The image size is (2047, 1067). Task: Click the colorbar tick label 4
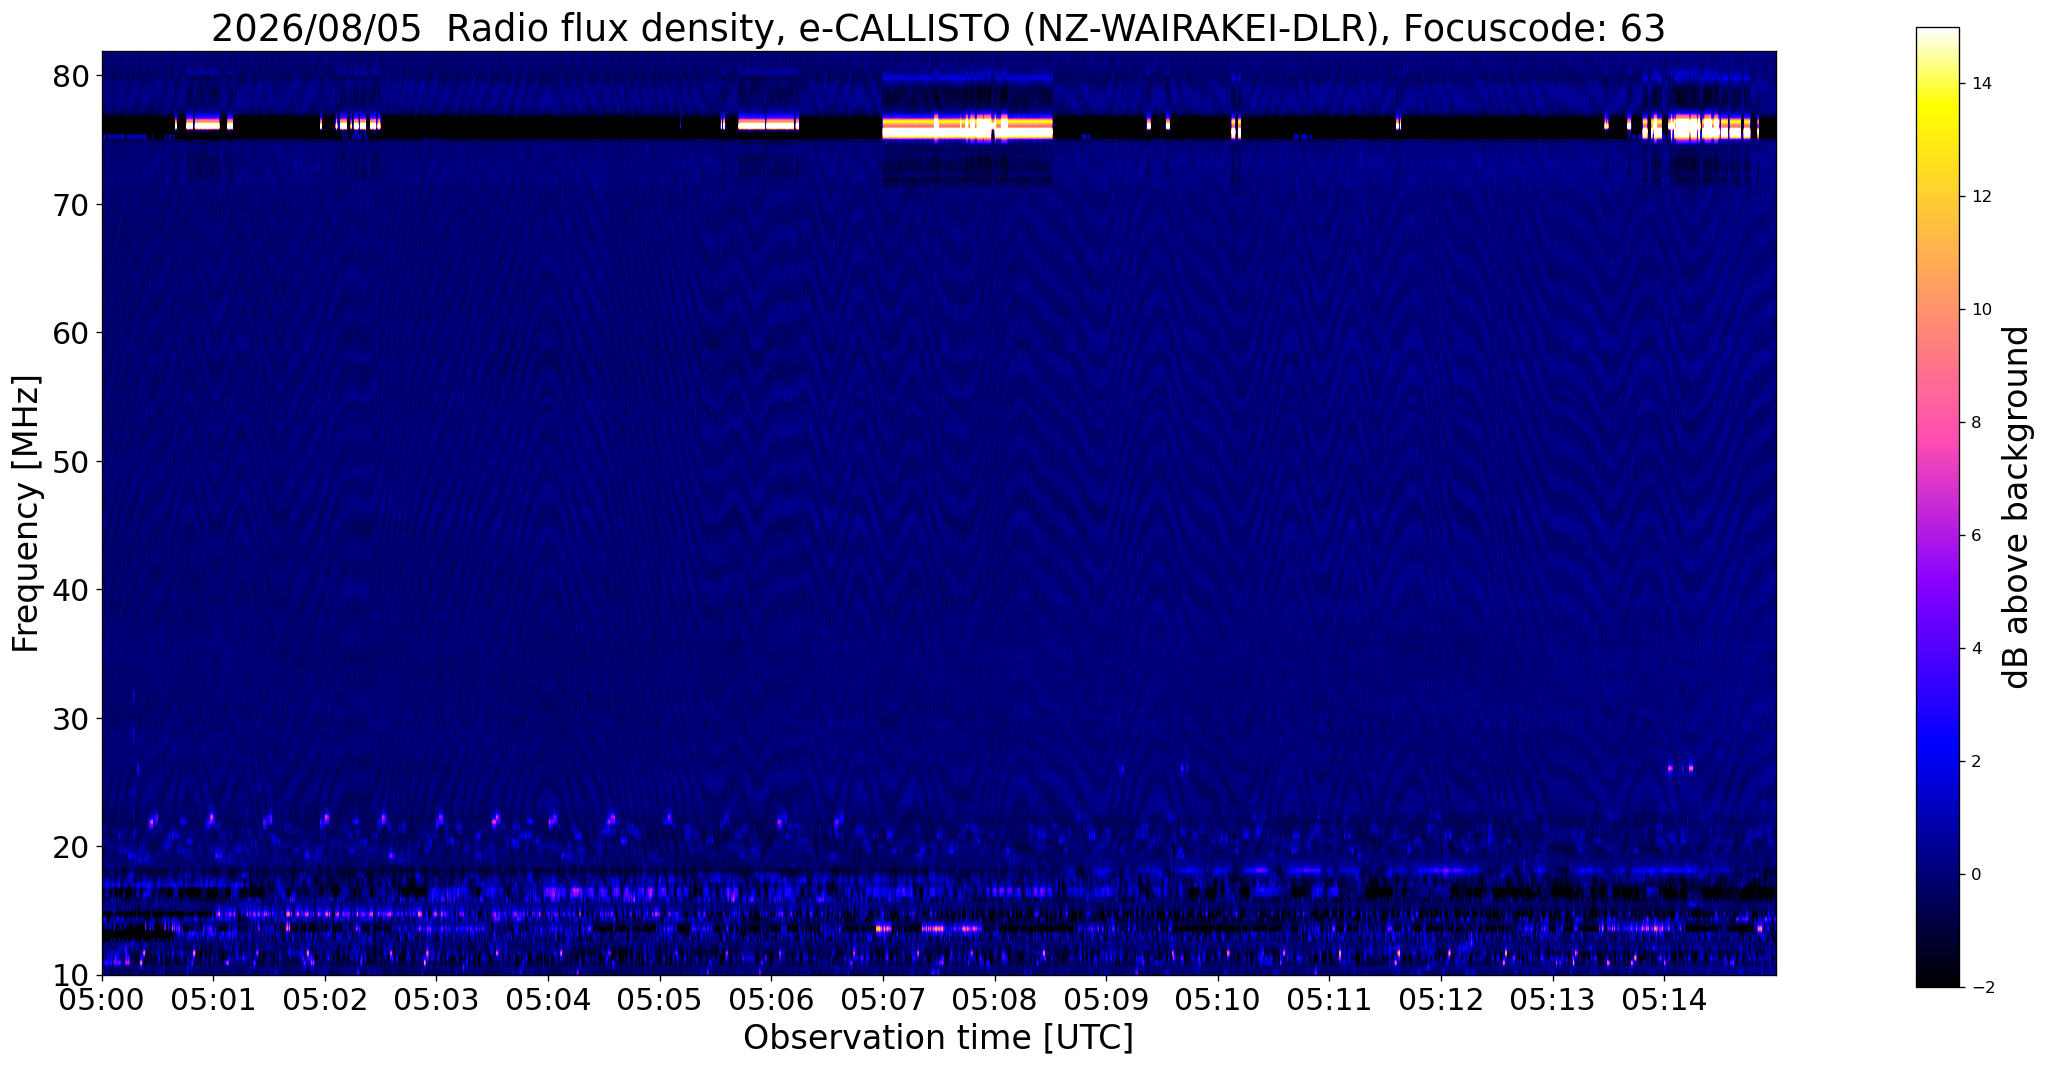pos(1975,649)
